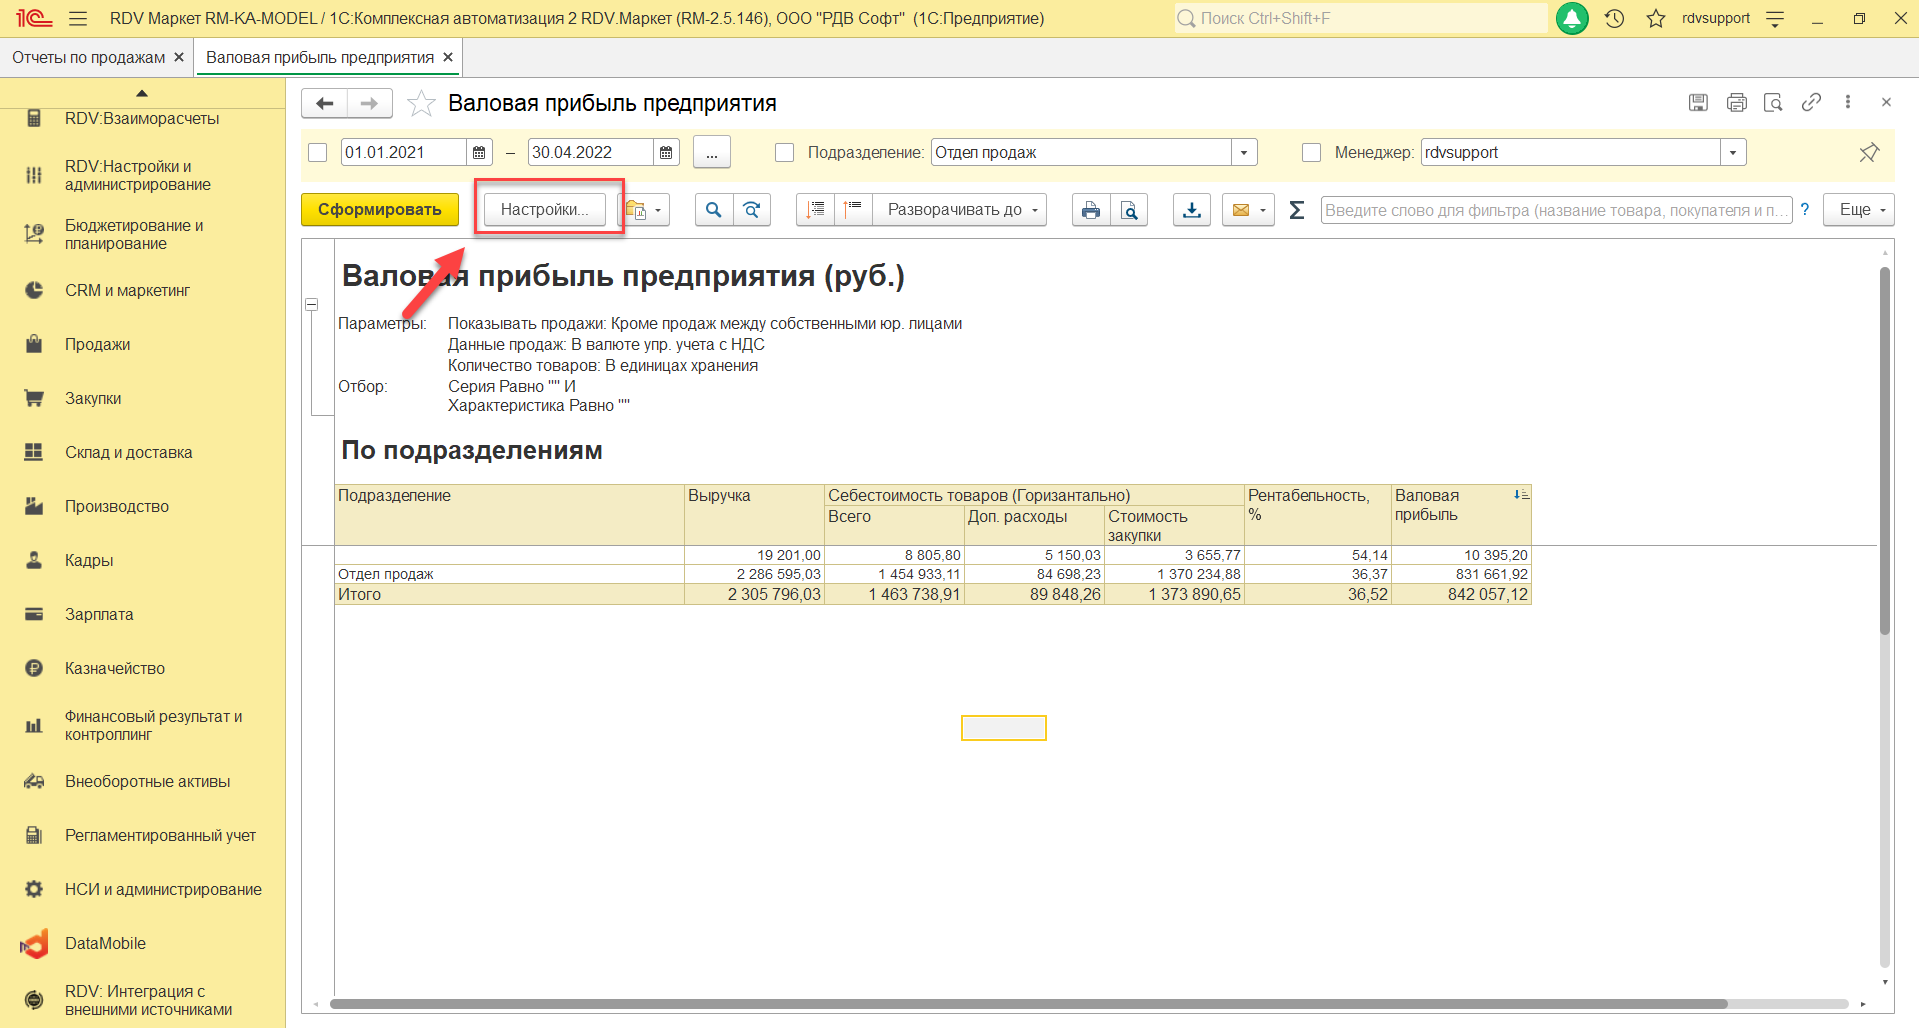Click the sum sigma icon
This screenshot has width=1919, height=1028.
[1297, 210]
